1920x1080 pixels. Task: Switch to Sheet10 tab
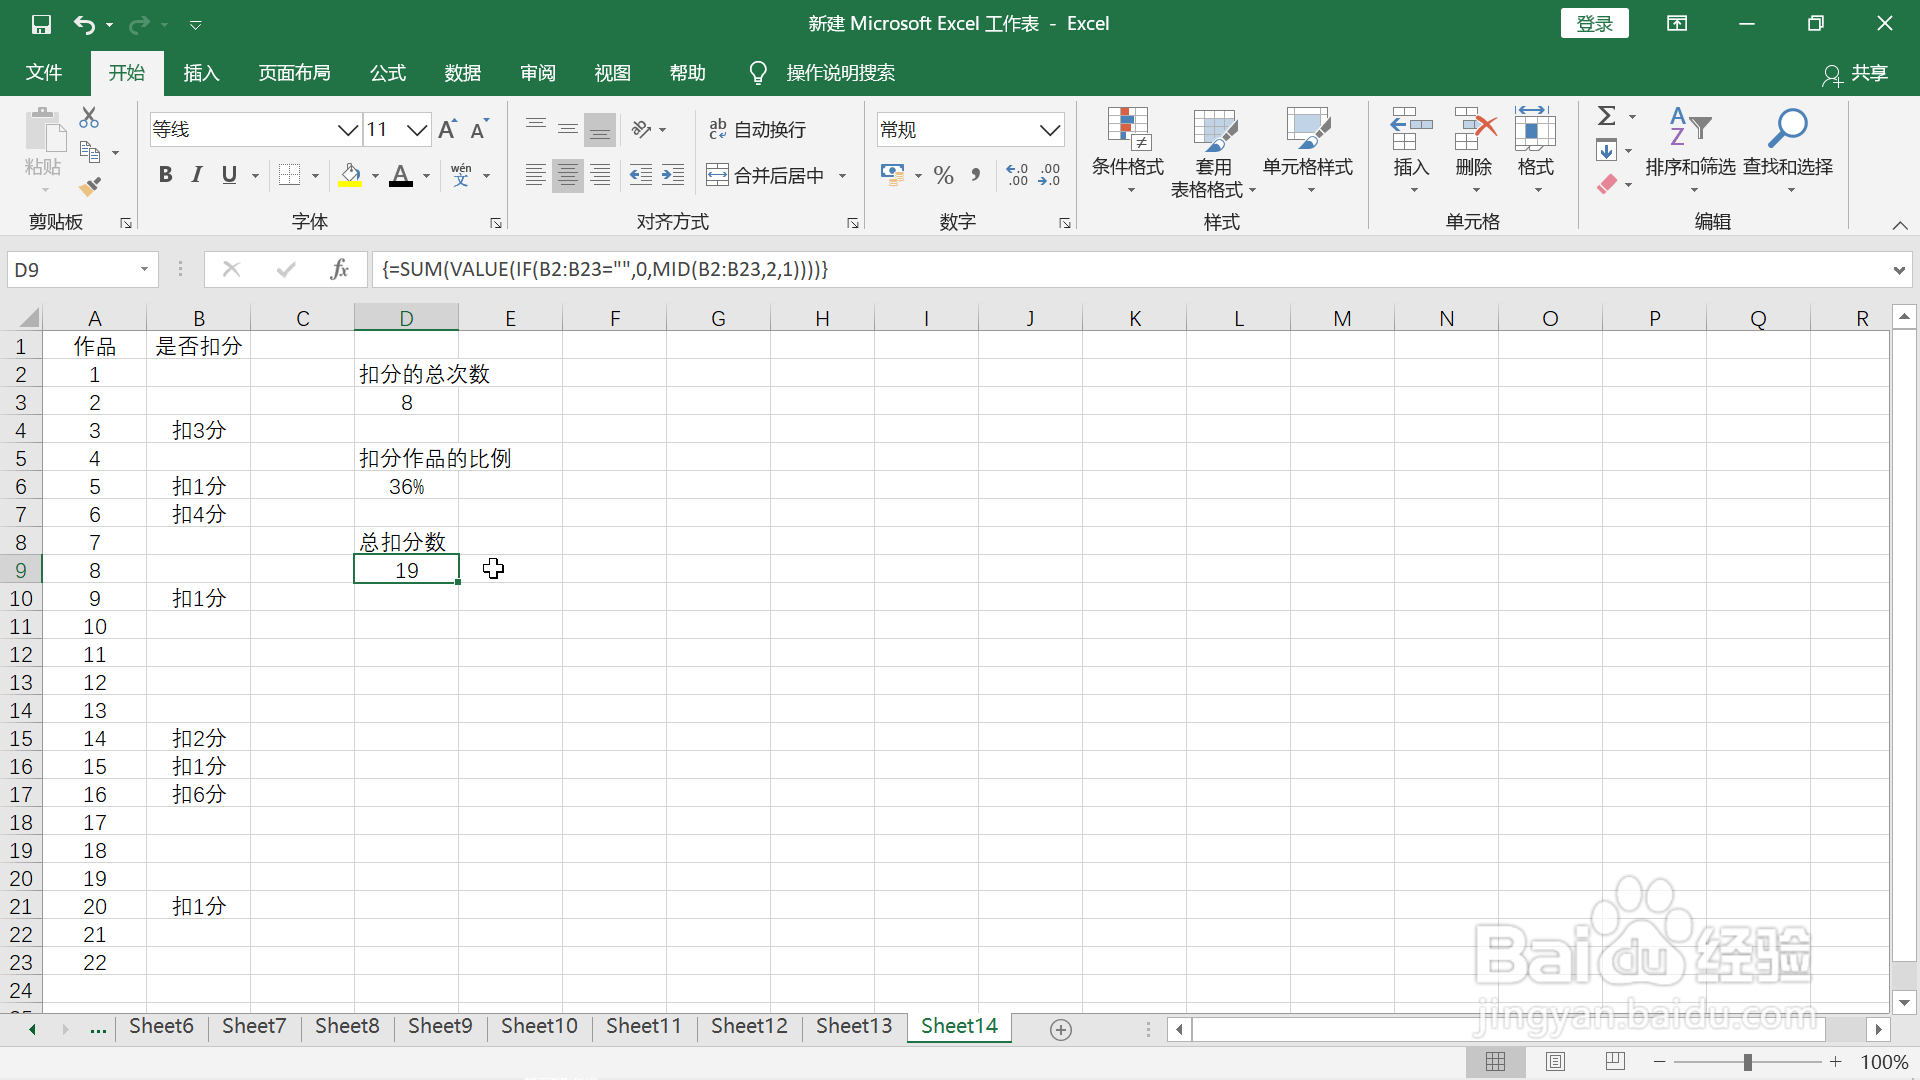(539, 1026)
